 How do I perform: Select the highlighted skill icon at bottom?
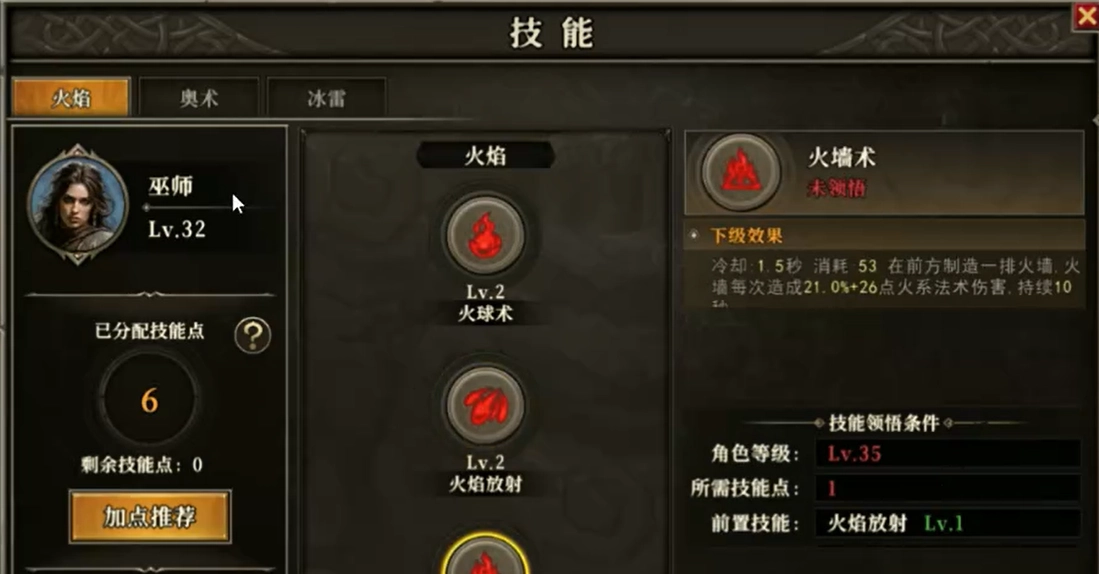click(485, 556)
